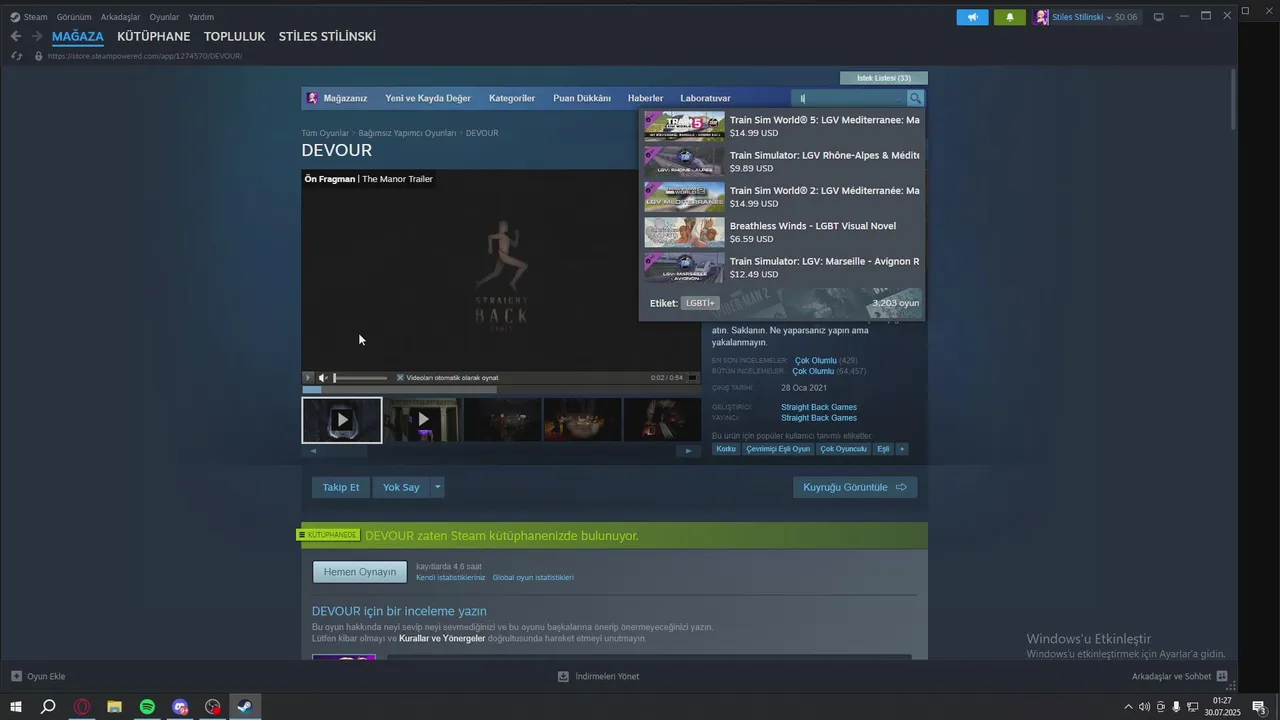Go forward with the navigation arrow

pos(37,36)
